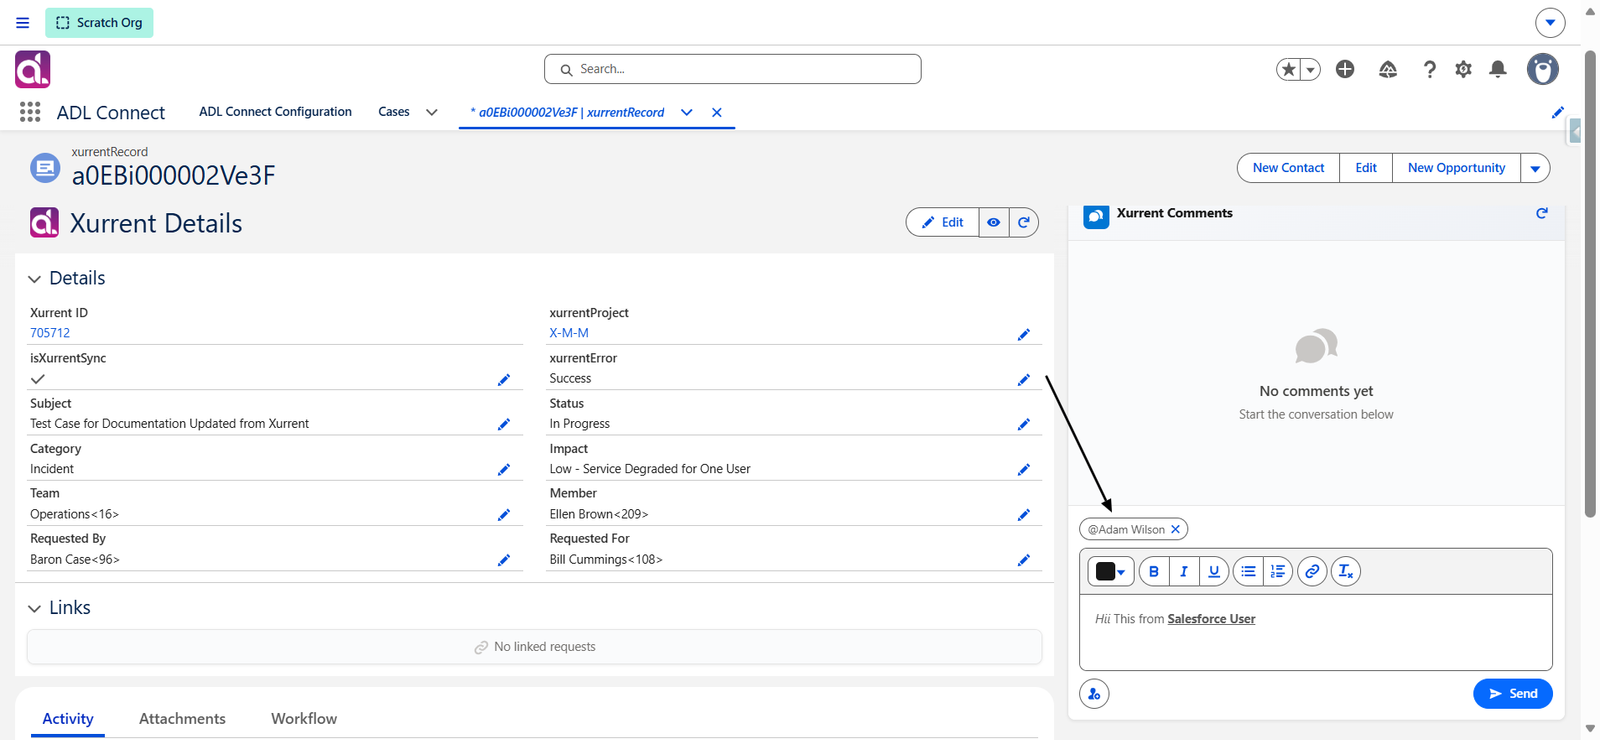Image resolution: width=1600 pixels, height=740 pixels.
Task: Edit the Impact field pencil
Action: point(1023,470)
